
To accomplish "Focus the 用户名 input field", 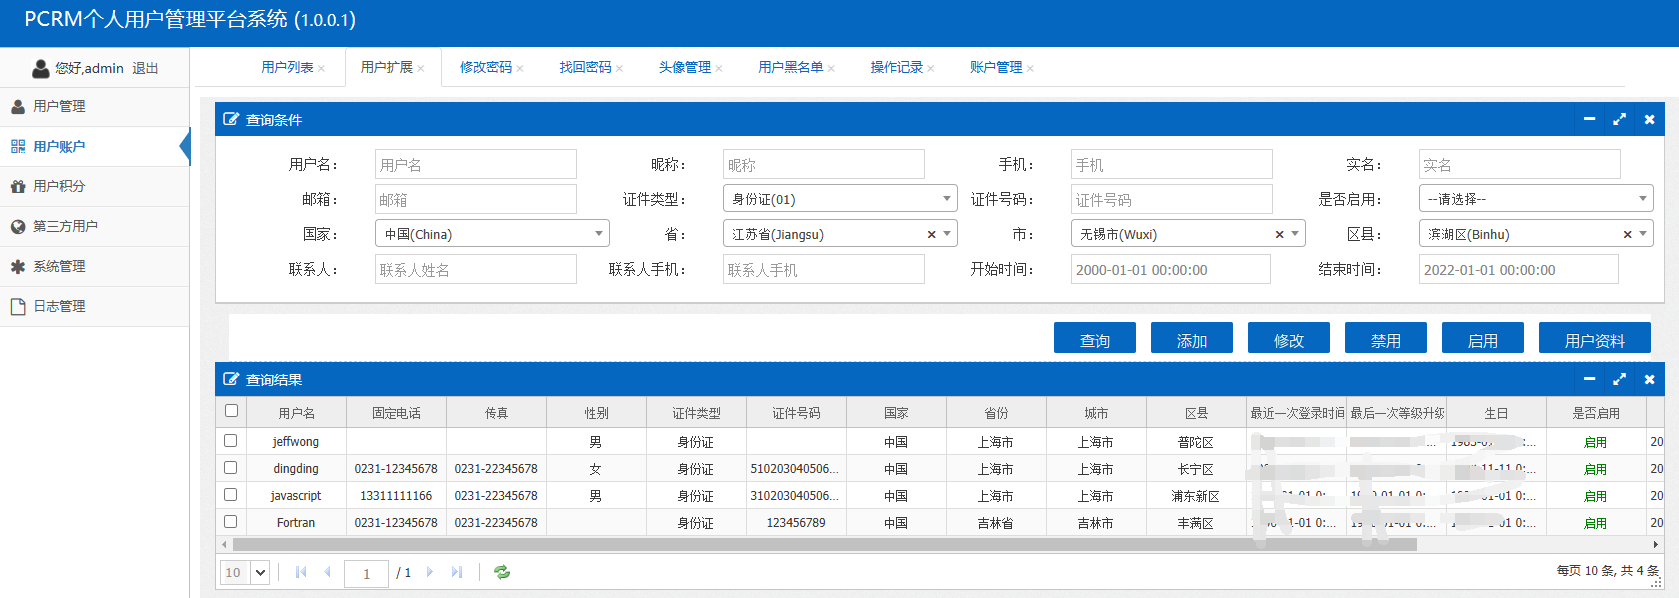I will click(x=476, y=165).
